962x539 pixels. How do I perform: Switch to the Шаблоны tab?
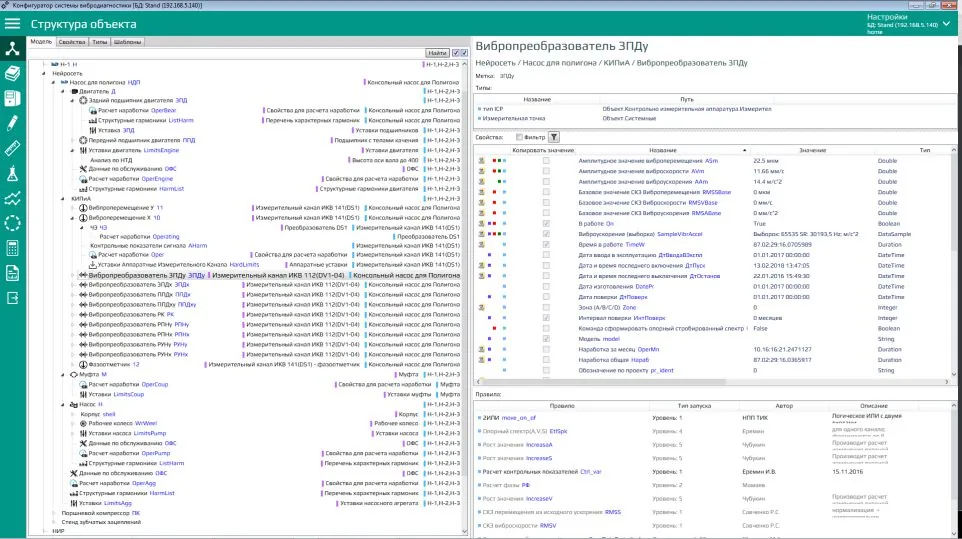click(127, 42)
